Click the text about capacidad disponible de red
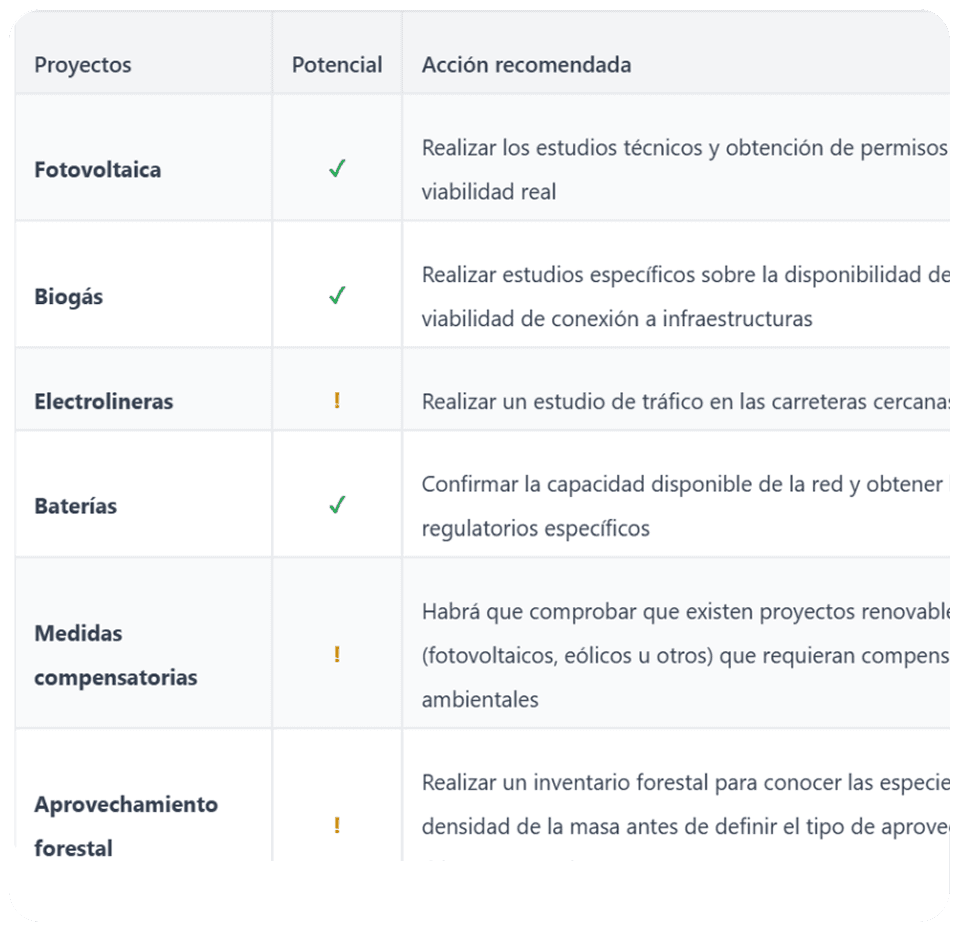The width and height of the screenshot is (959, 931). coord(684,506)
